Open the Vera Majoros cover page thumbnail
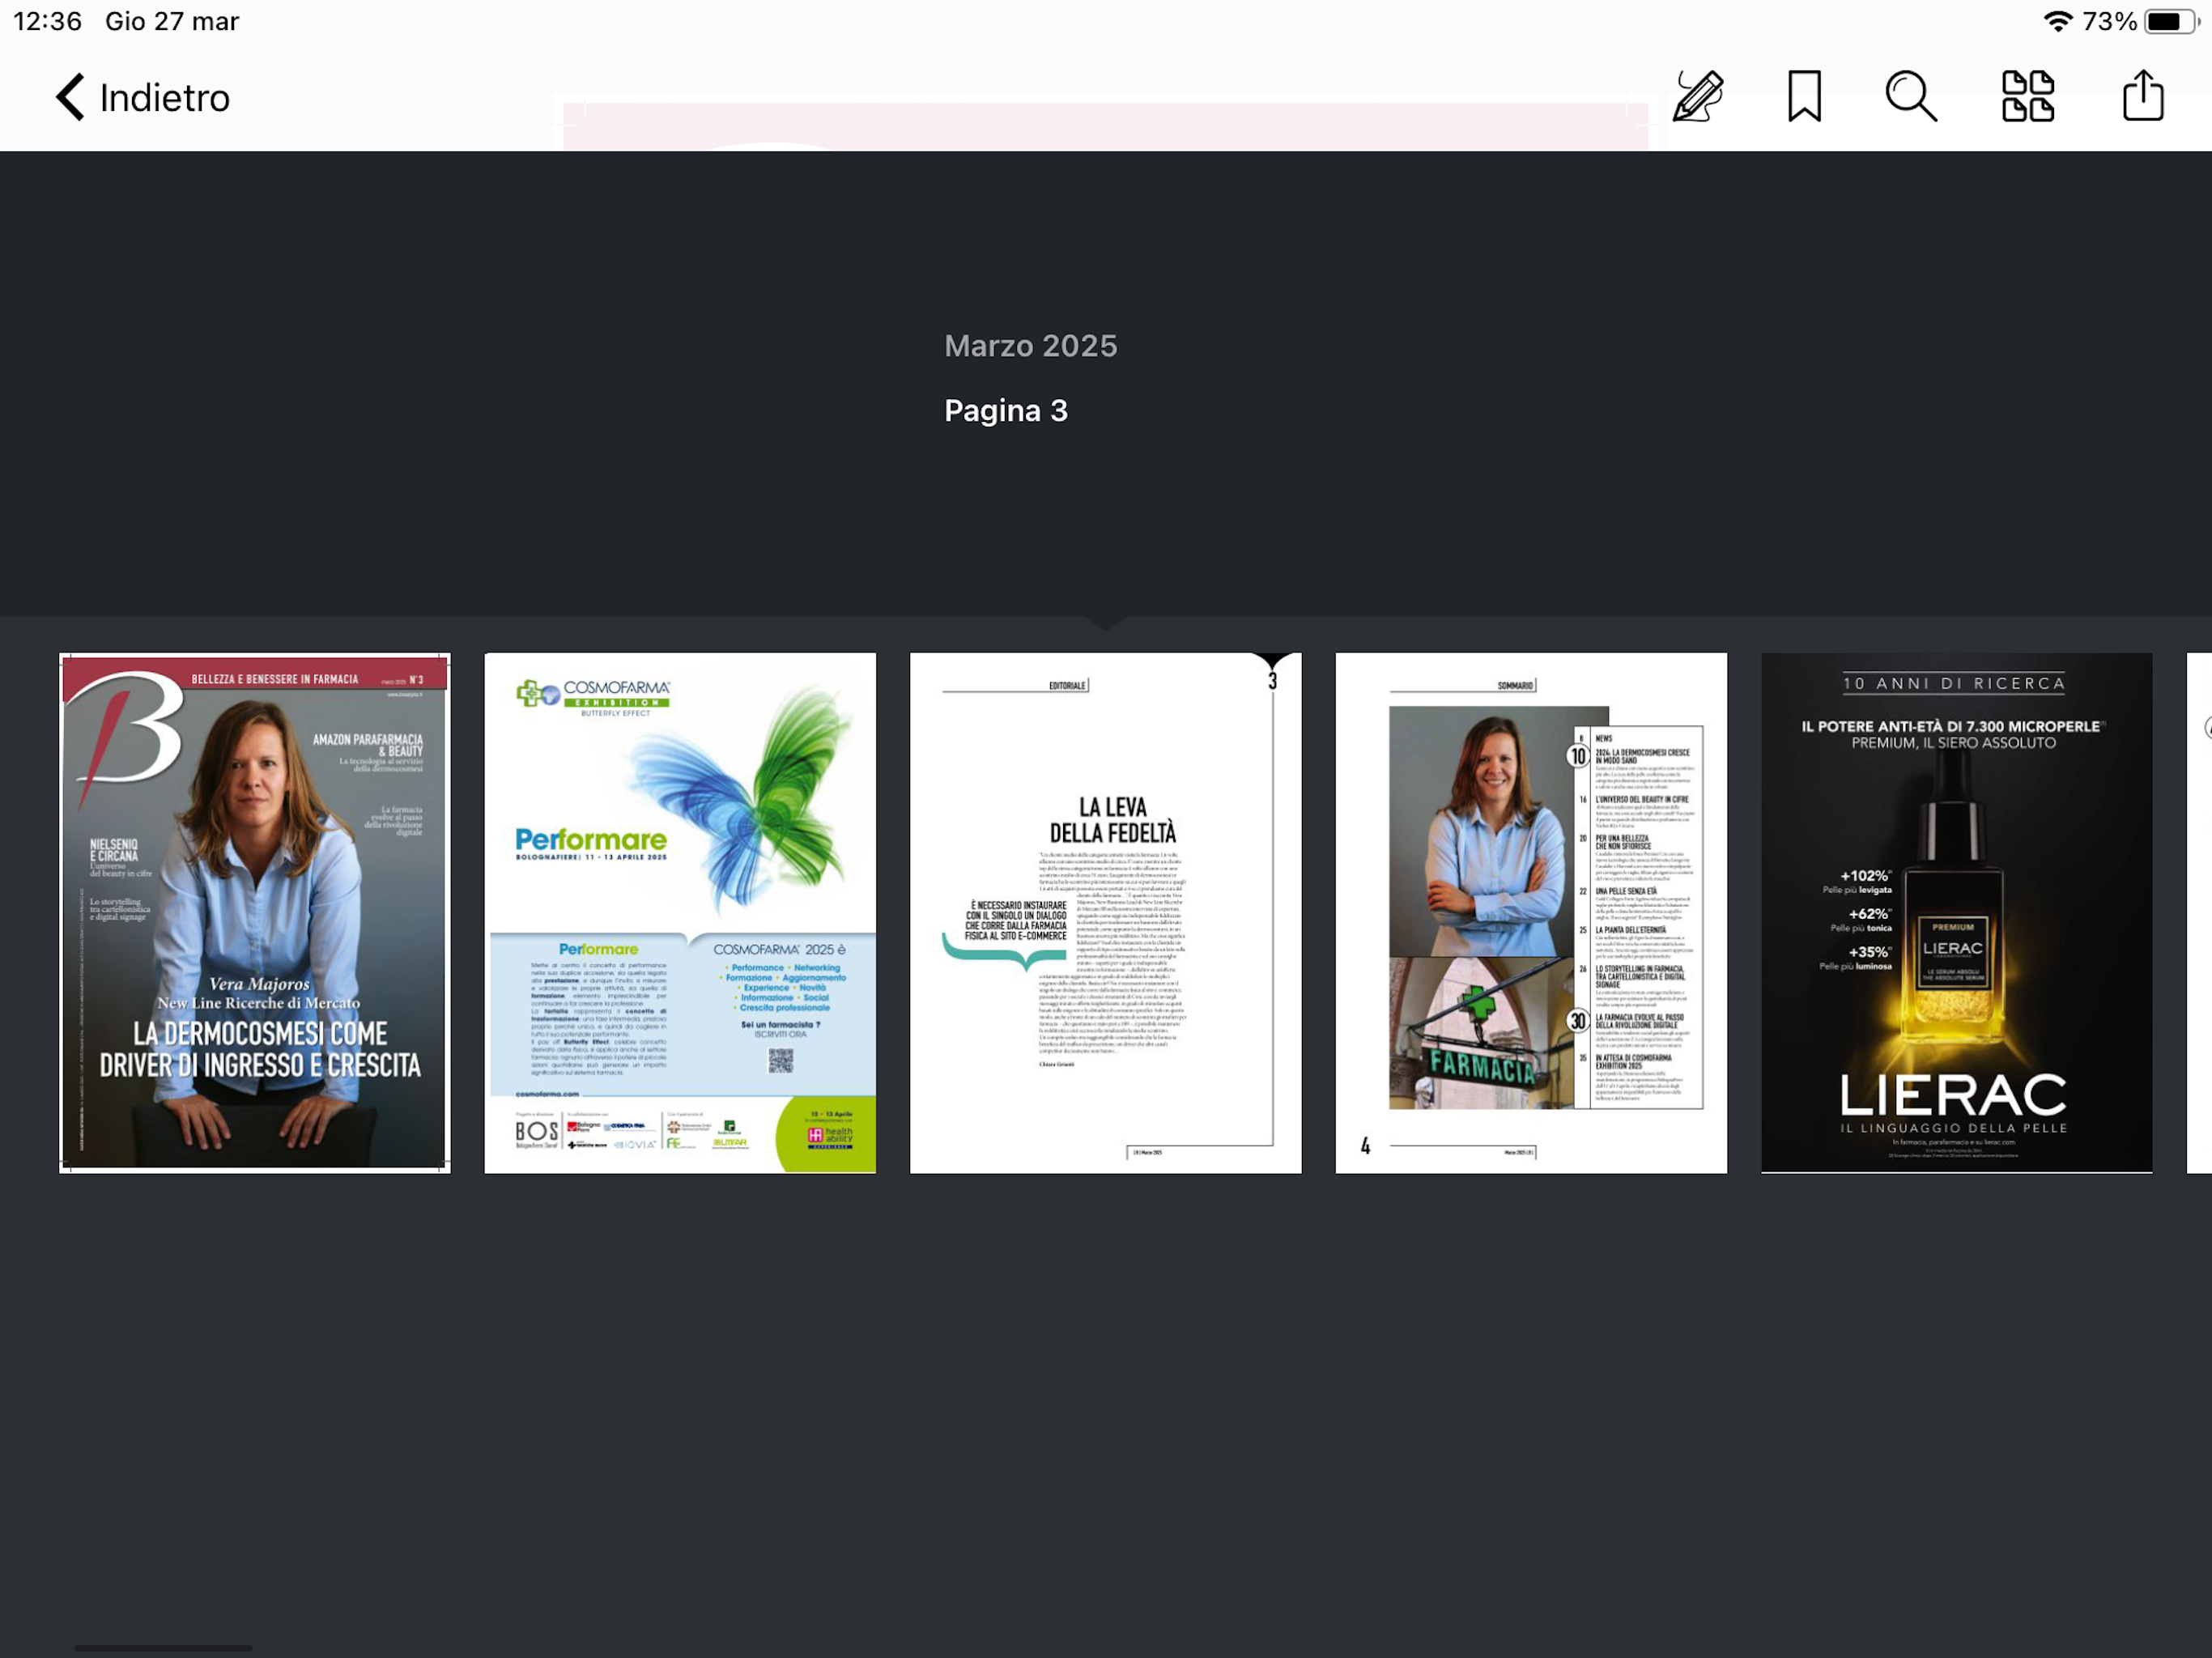 pos(255,913)
